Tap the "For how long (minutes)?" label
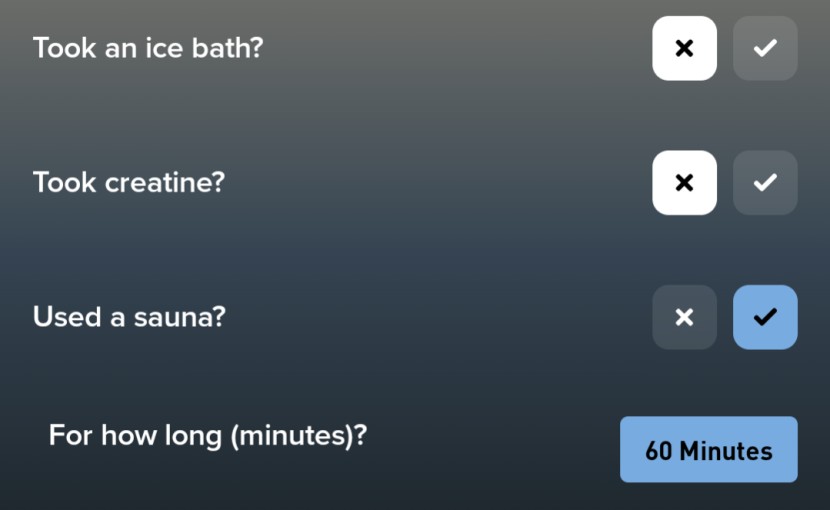This screenshot has height=510, width=830. tap(208, 437)
